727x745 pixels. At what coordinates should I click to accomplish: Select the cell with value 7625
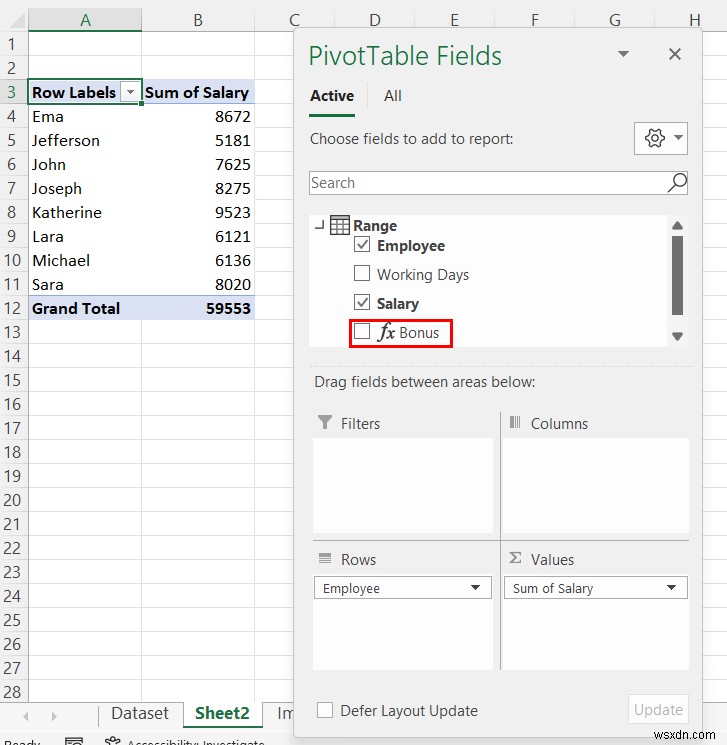(198, 164)
